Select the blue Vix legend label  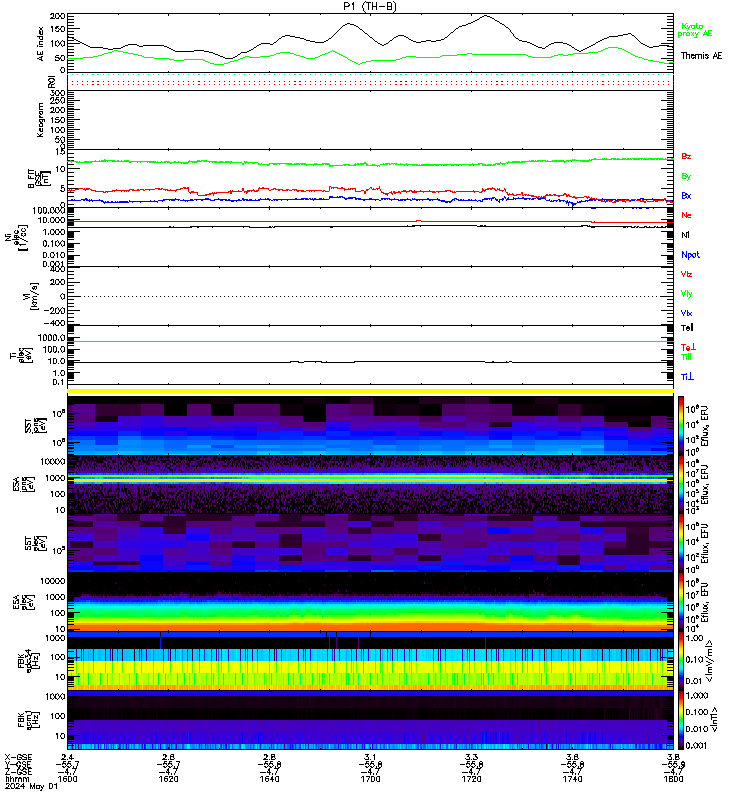point(686,313)
